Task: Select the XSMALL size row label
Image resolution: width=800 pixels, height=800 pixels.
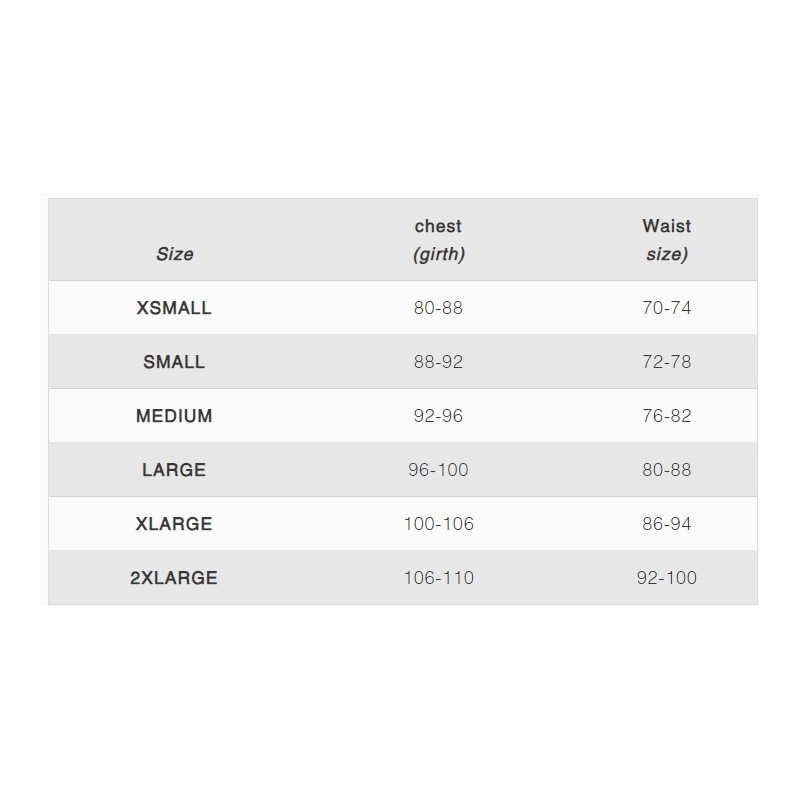Action: [x=174, y=308]
